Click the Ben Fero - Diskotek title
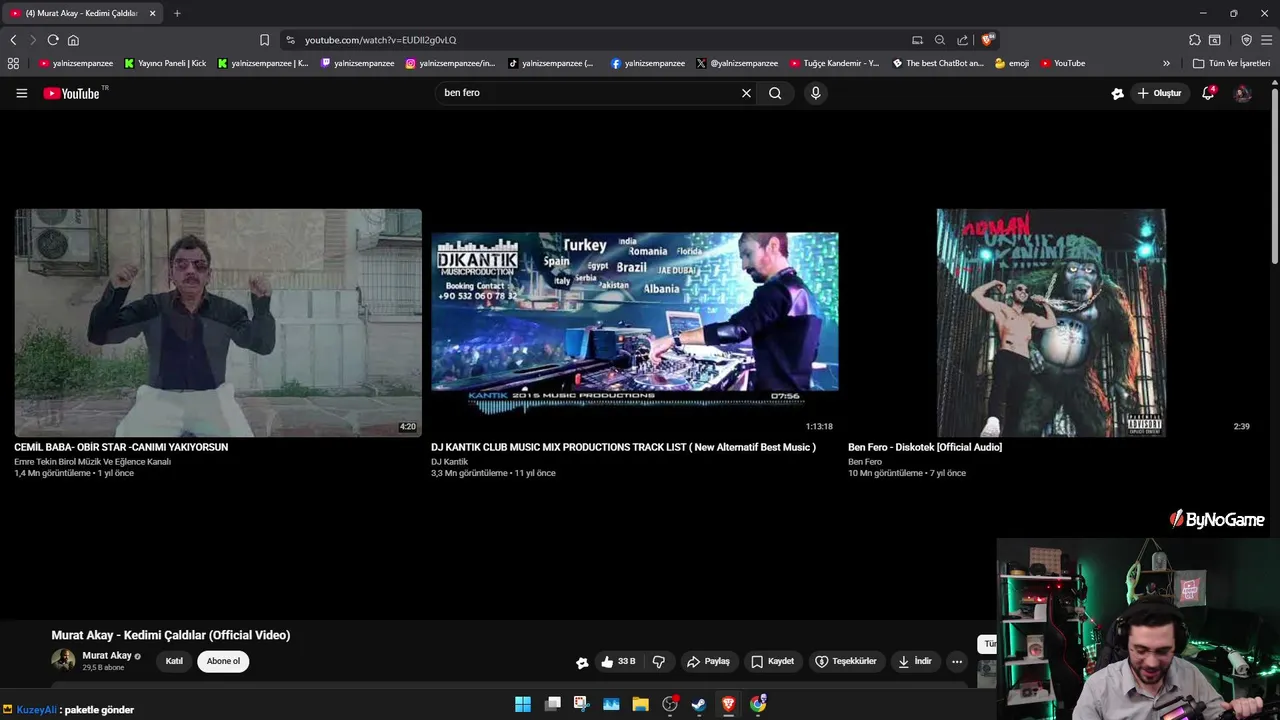 925,447
